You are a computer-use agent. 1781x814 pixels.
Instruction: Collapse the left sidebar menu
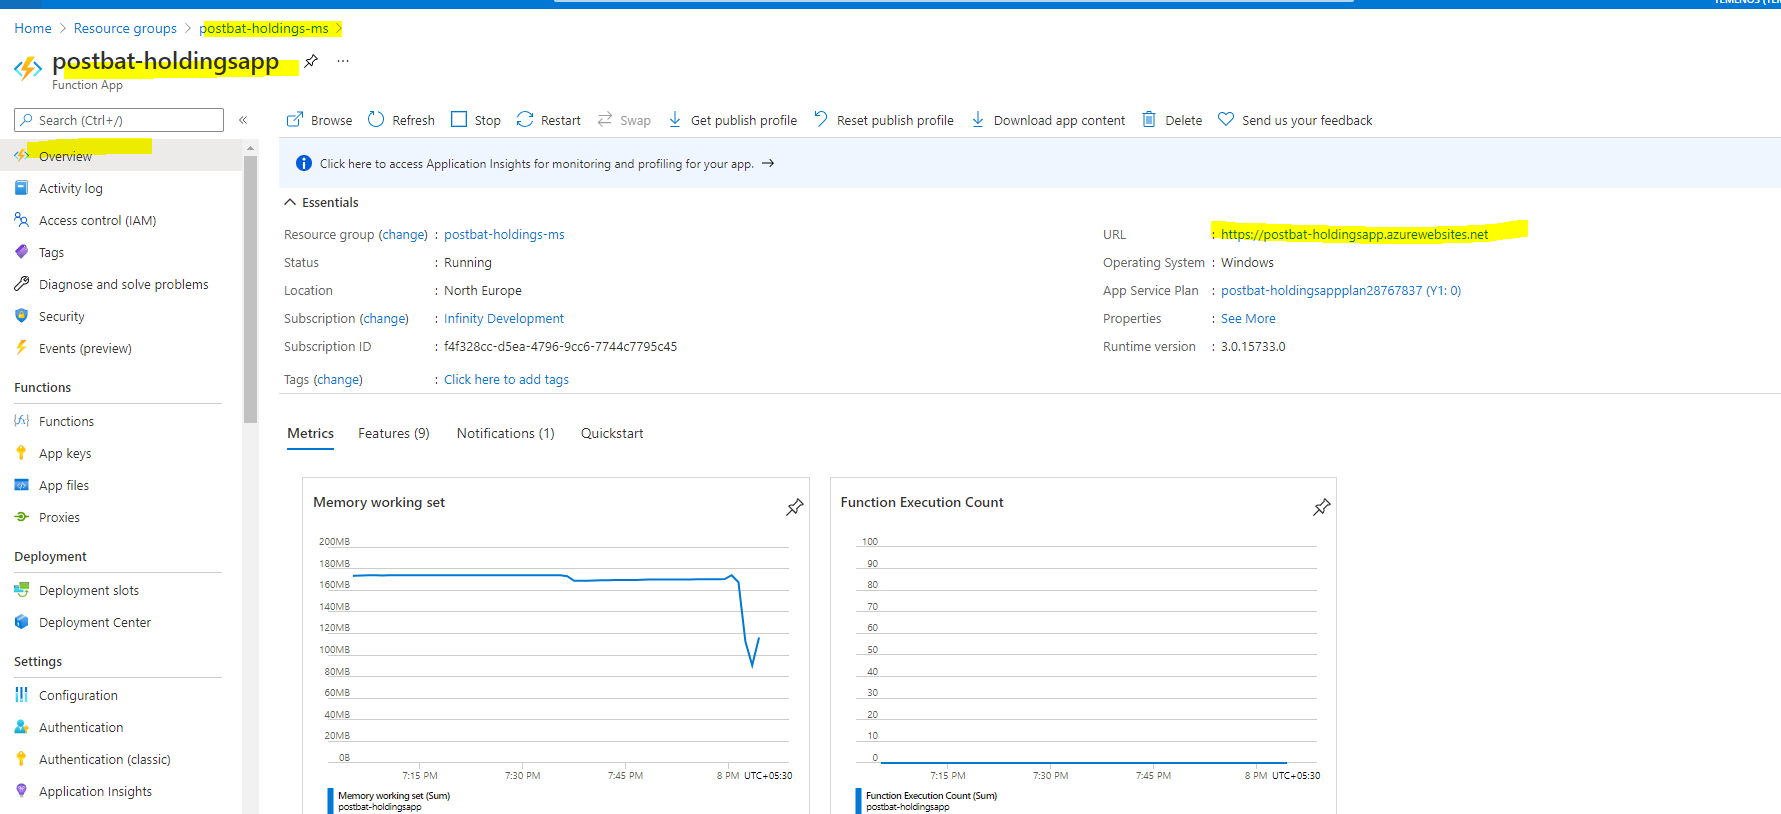[x=243, y=120]
